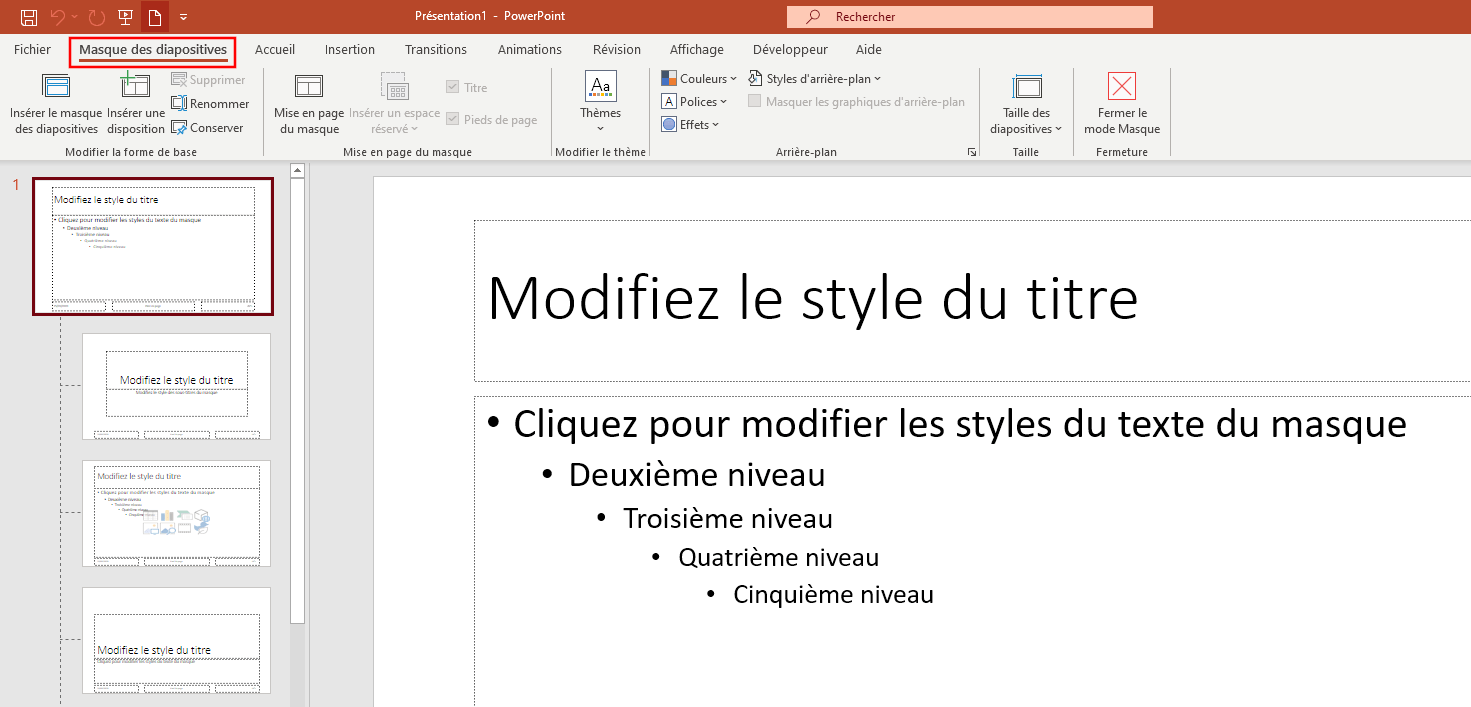Viewport: 1471px width, 707px height.
Task: Click the title placeholder Modifiez le style du titre
Action: click(813, 297)
